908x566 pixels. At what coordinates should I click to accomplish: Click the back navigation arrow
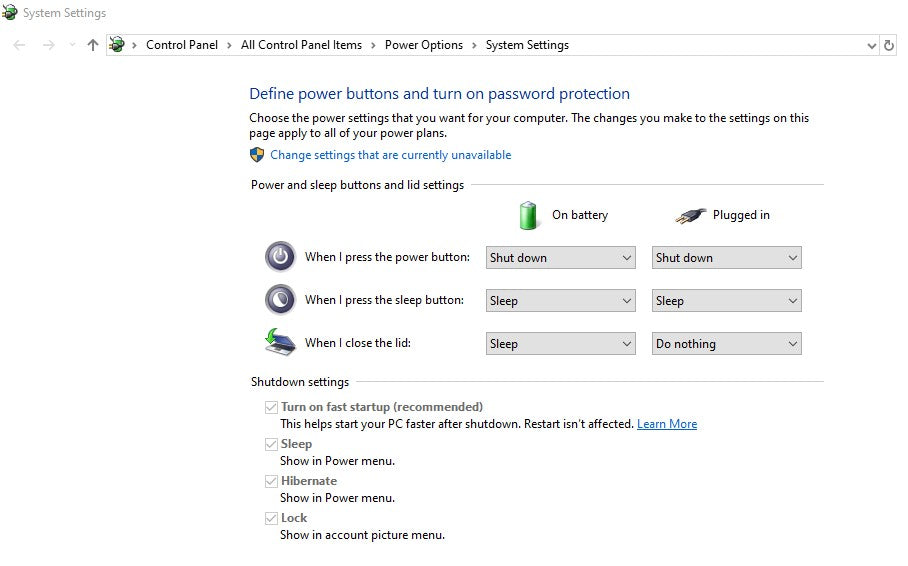19,45
